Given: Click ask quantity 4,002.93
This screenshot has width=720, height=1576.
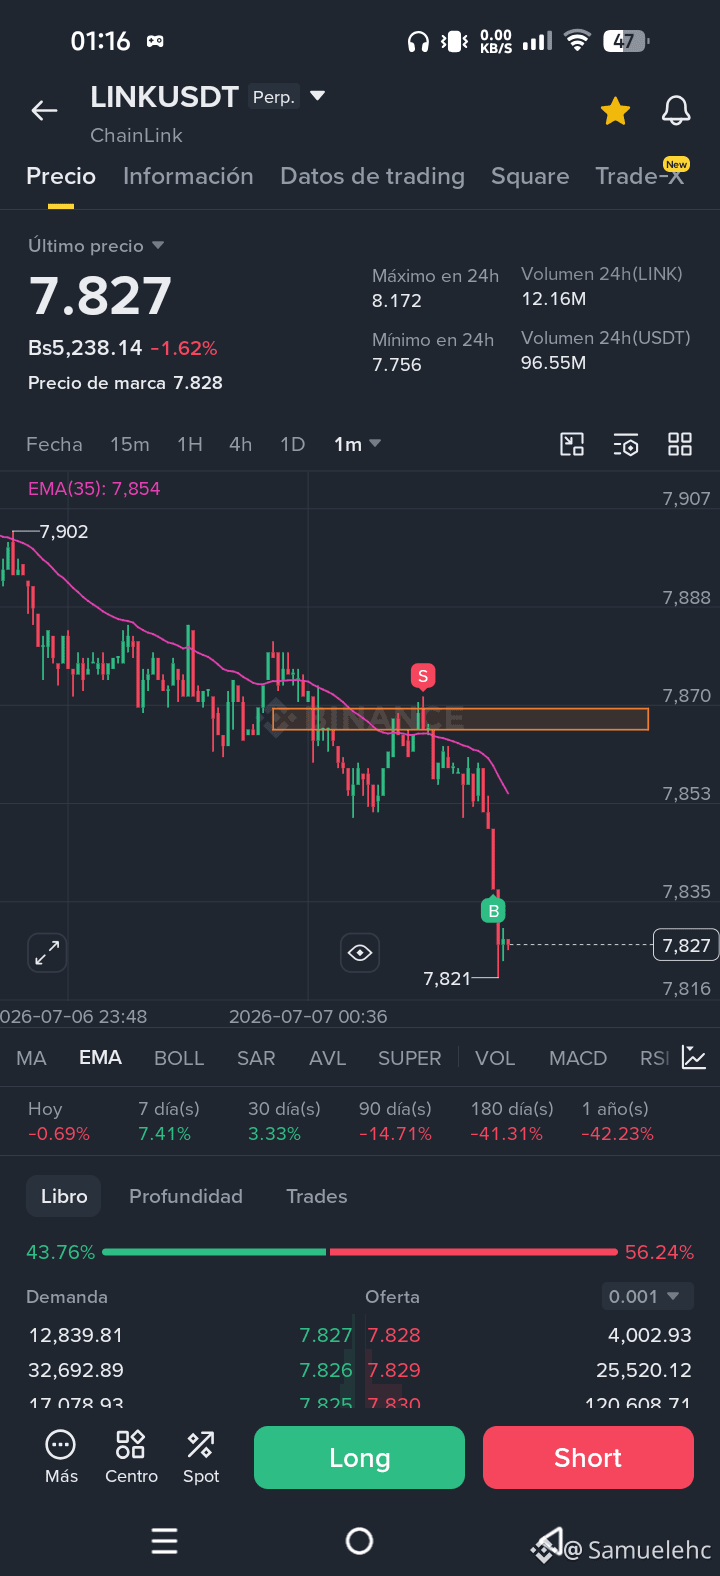Looking at the screenshot, I should coord(650,1335).
